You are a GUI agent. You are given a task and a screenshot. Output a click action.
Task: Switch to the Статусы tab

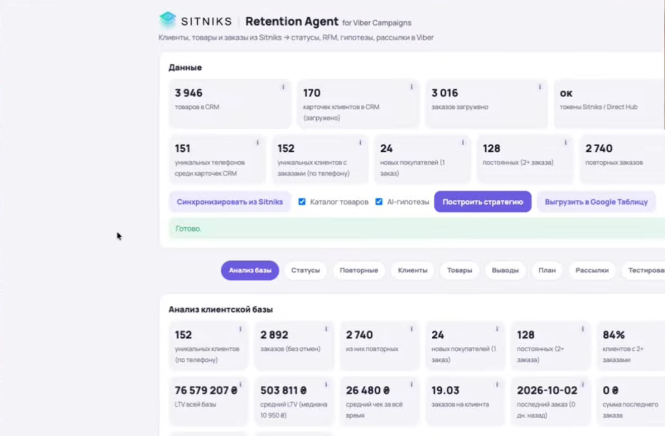[305, 271]
